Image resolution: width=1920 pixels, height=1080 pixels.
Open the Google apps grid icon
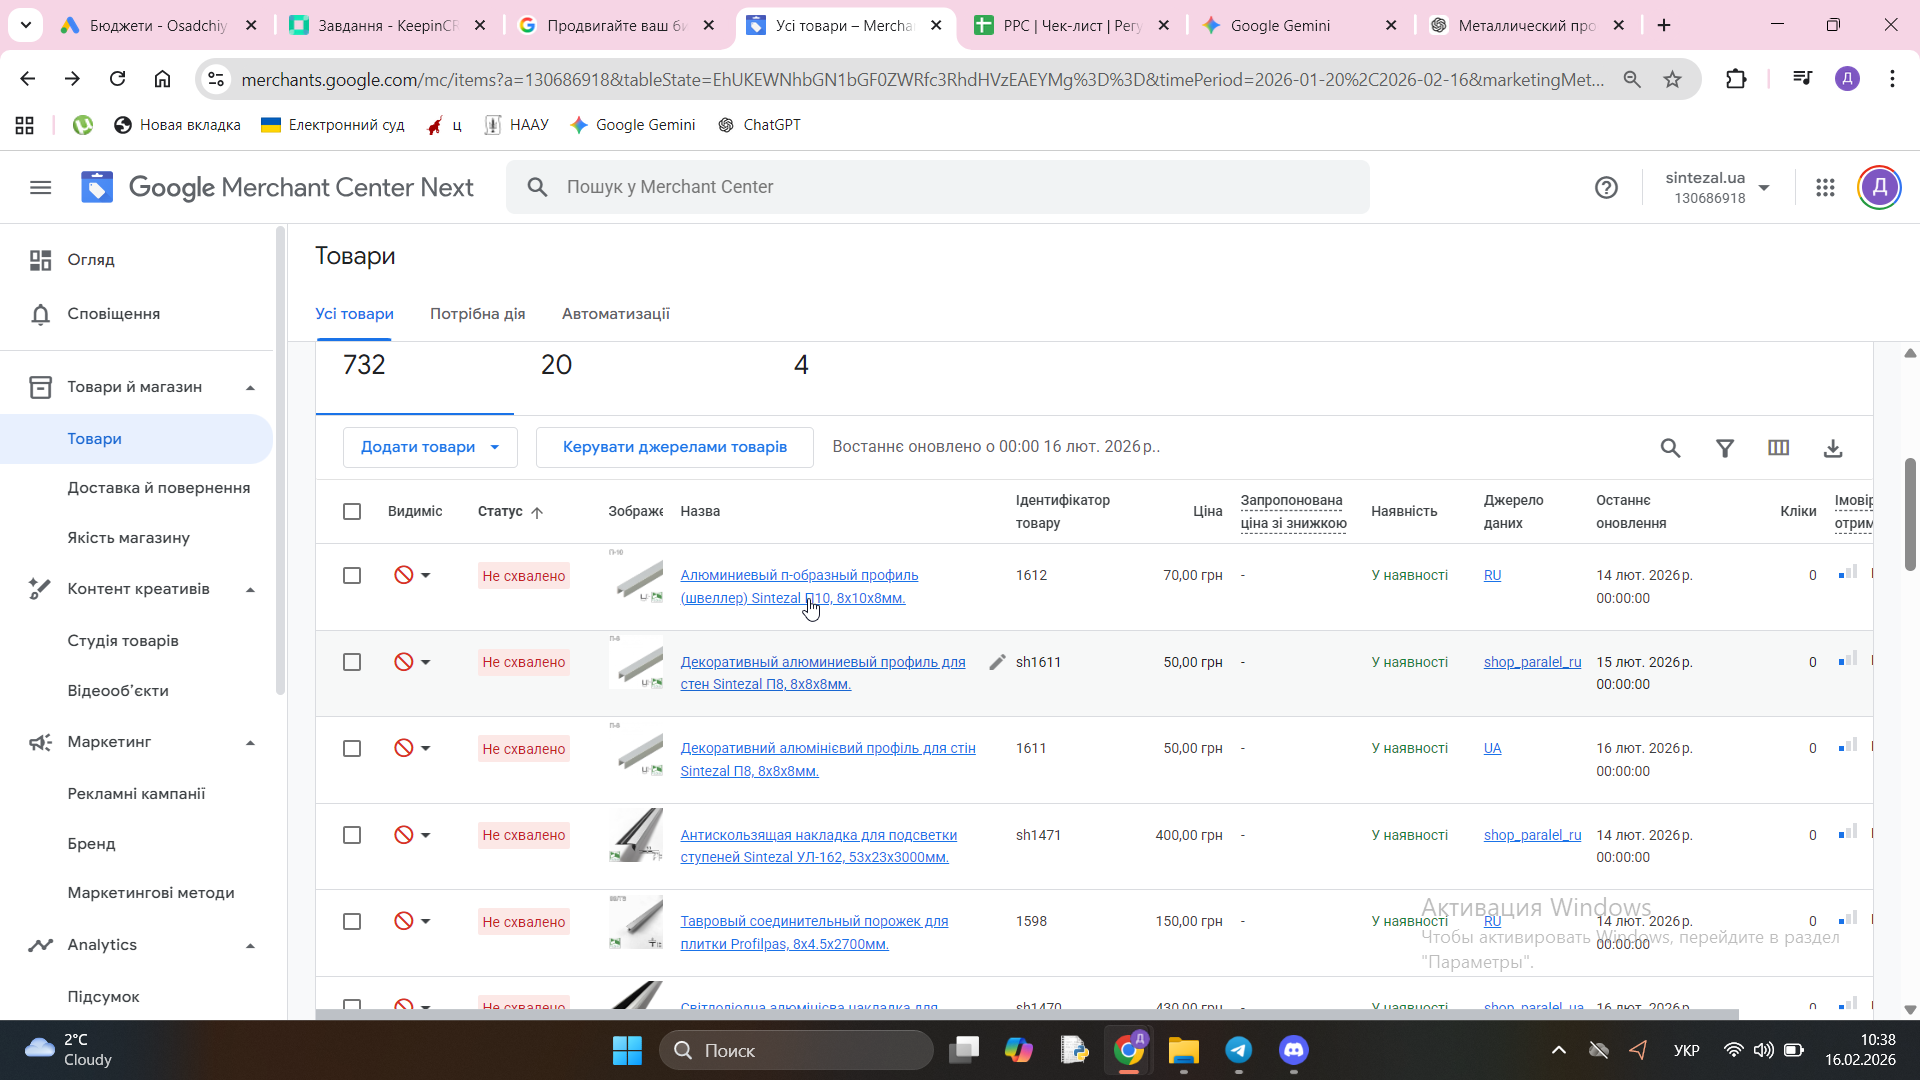click(1825, 187)
